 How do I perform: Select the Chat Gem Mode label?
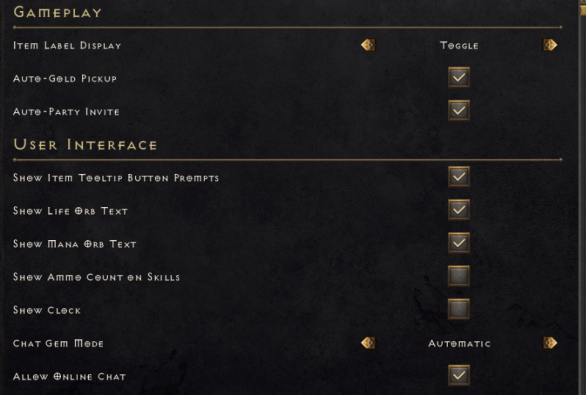point(58,343)
